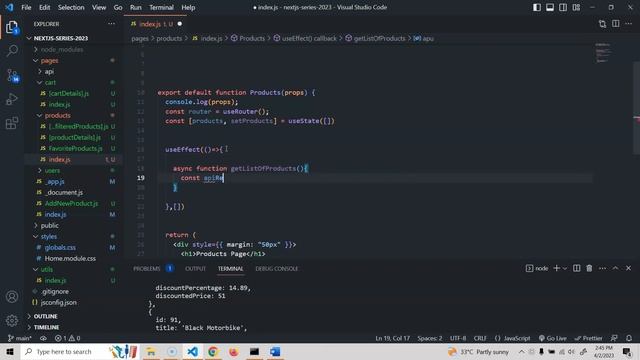The width and height of the screenshot is (640, 360).
Task: Open the Extensions view
Action: (x=12, y=123)
